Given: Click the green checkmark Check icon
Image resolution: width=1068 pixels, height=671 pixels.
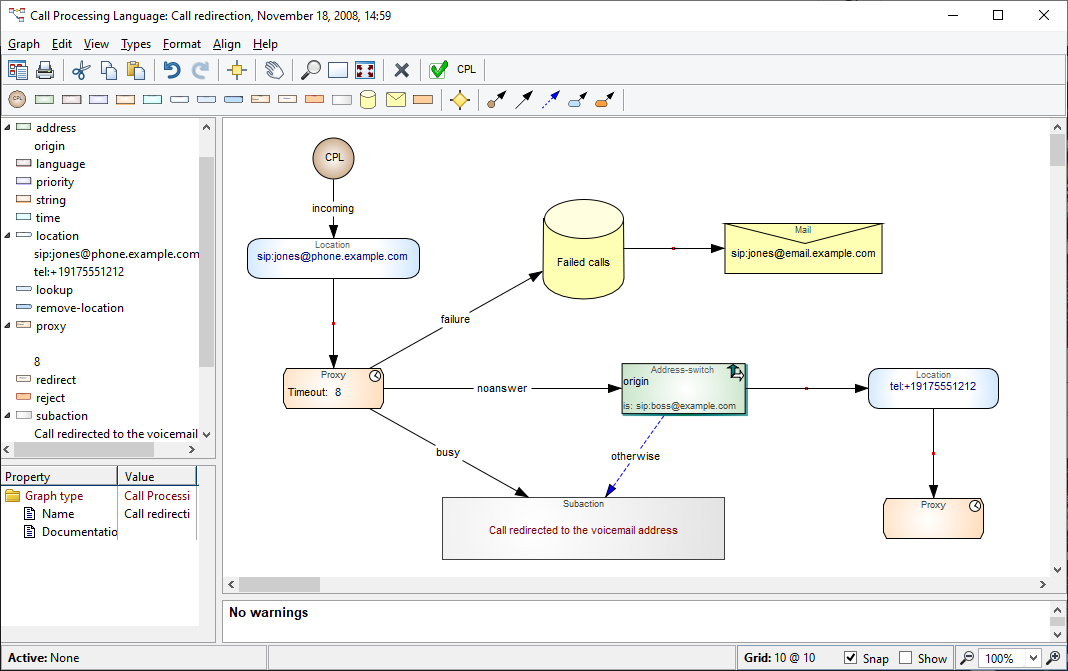Looking at the screenshot, I should point(438,70).
